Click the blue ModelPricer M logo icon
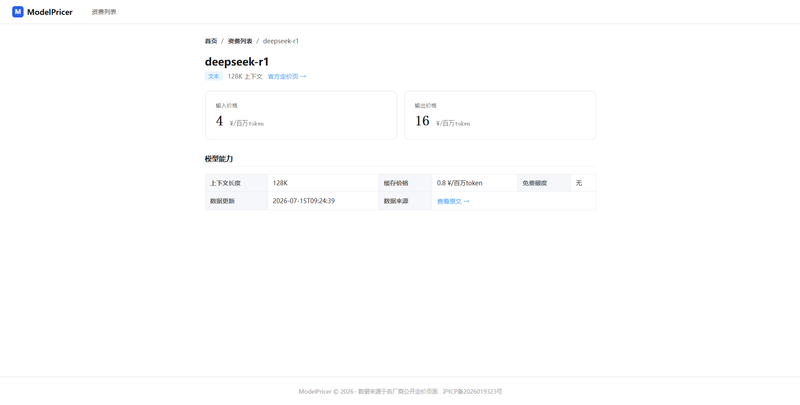 pos(18,12)
